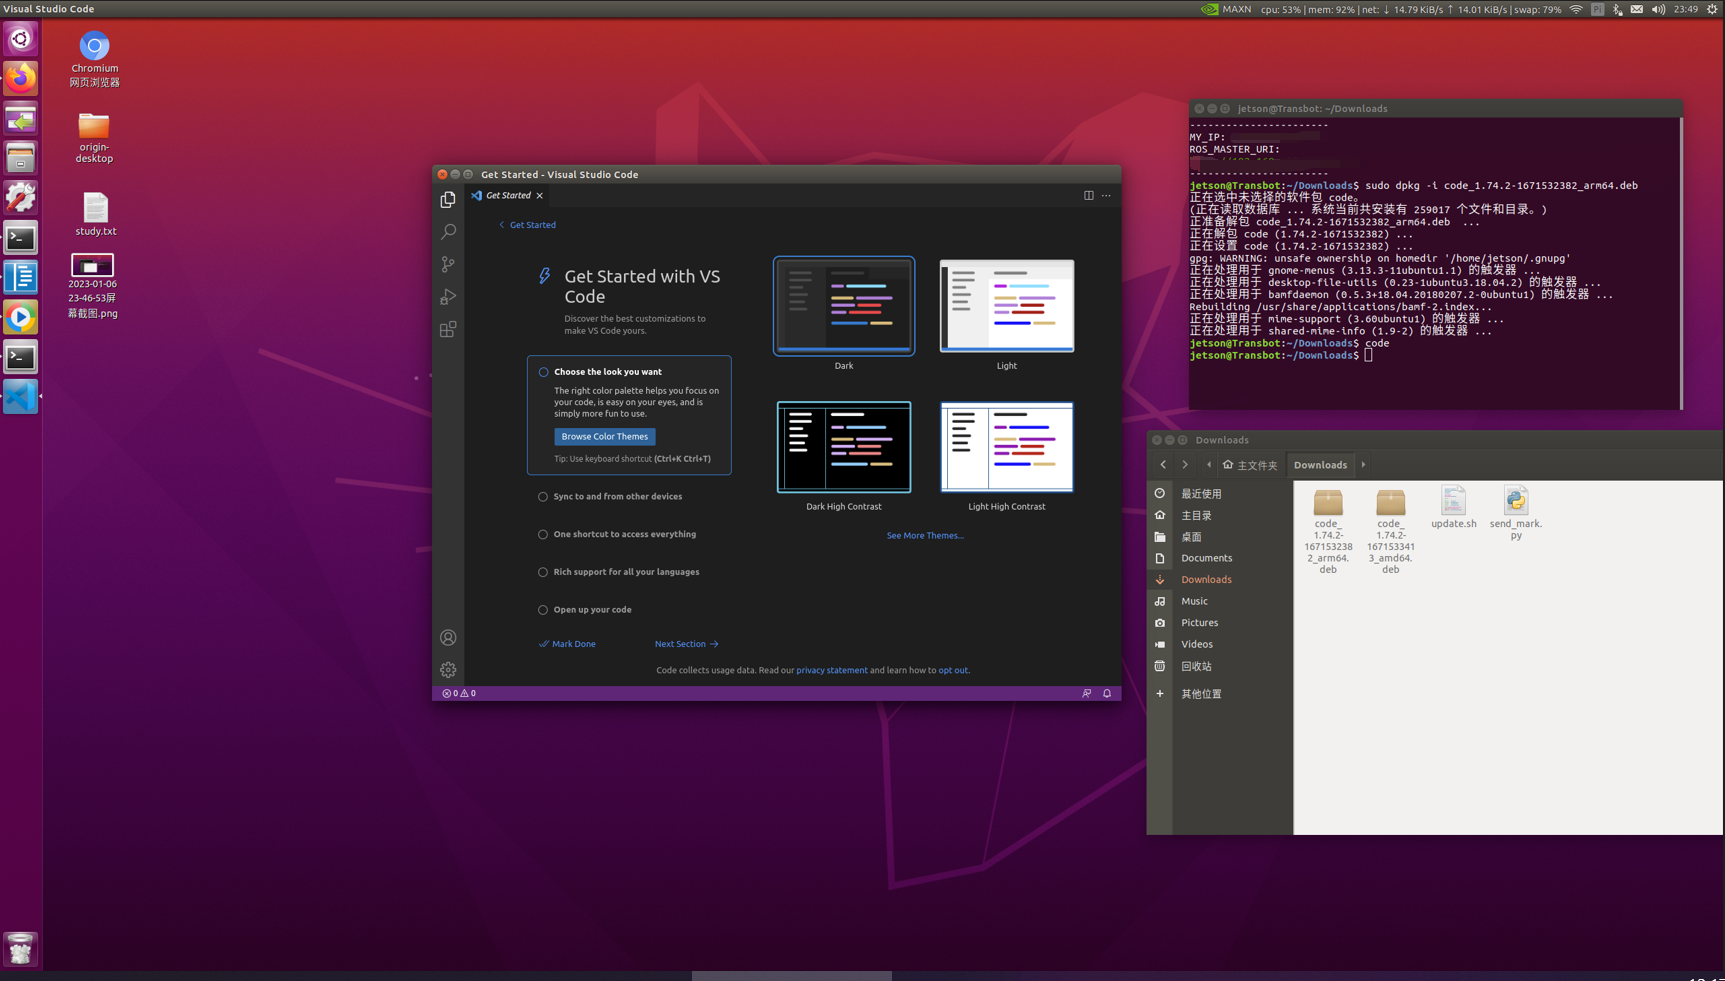Open the privacy statement link
This screenshot has height=981, width=1725.
click(831, 670)
